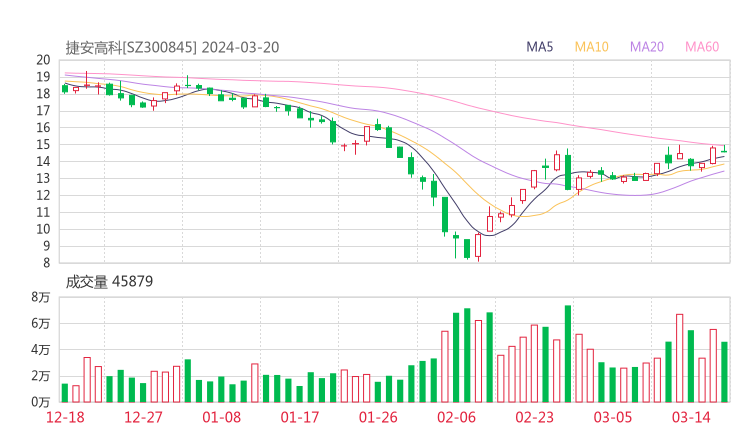This screenshot has width=740, height=440.
Task: Click the 成交量 45879 volume label
Action: pyautogui.click(x=109, y=282)
